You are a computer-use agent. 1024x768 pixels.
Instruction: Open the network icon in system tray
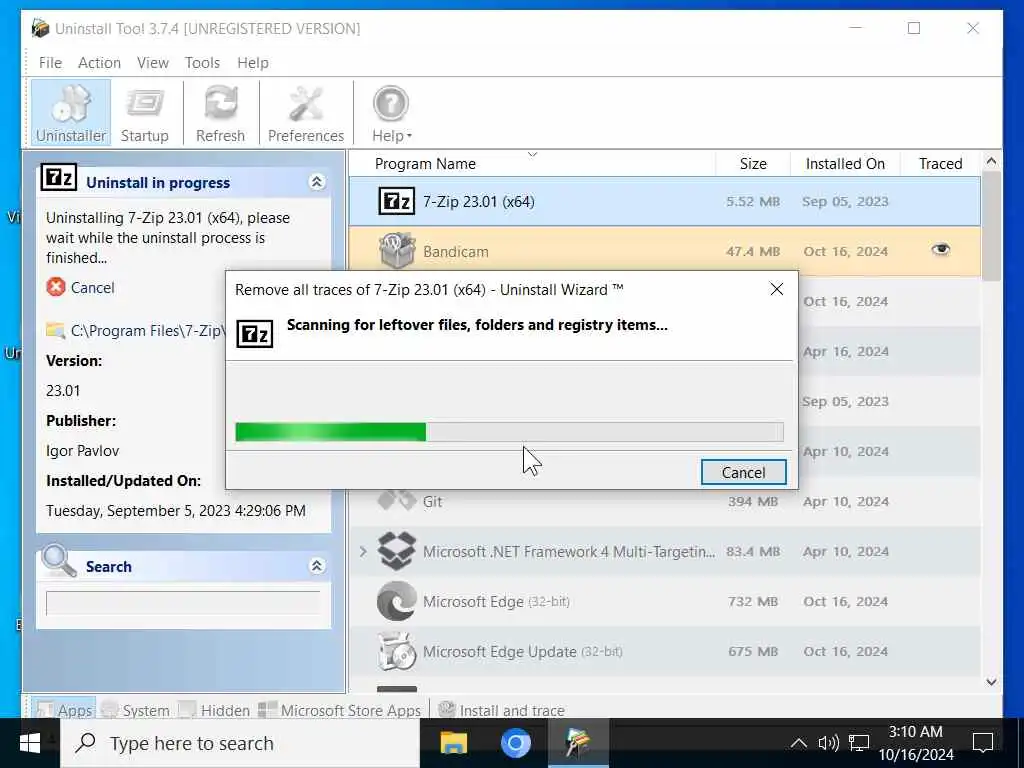(x=859, y=743)
